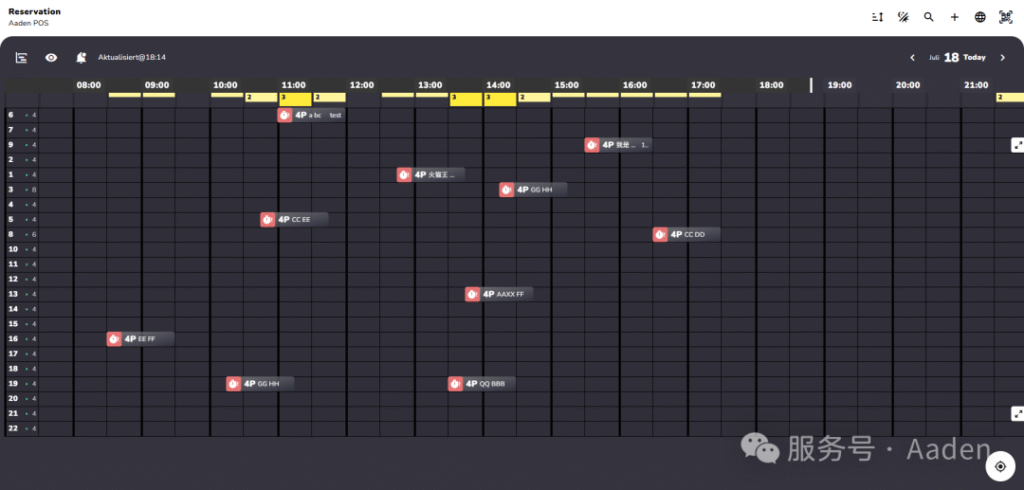This screenshot has height=490, width=1024.
Task: Go to next day with right chevron
Action: 1002,58
